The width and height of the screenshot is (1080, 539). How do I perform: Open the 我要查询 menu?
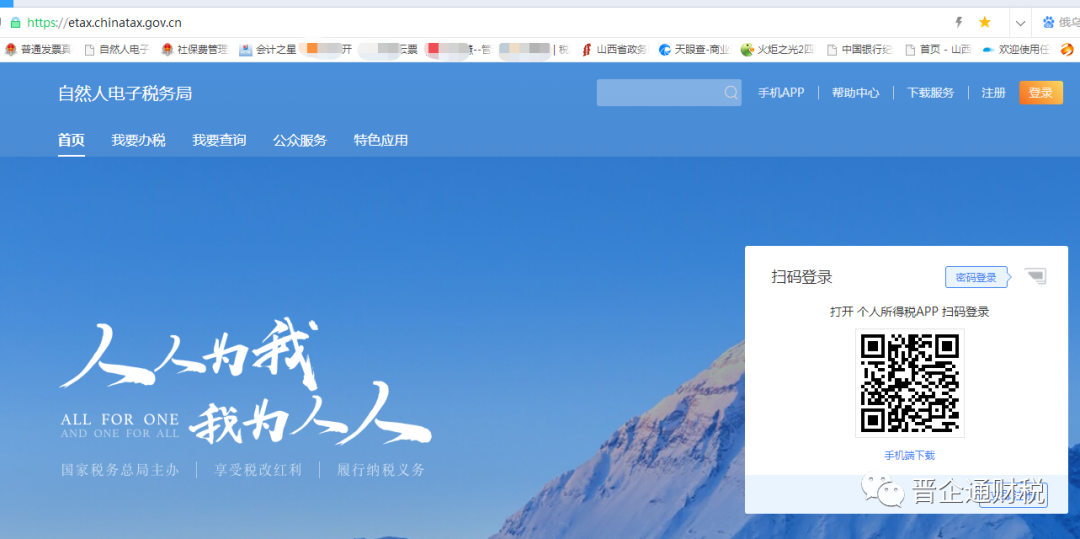[219, 140]
